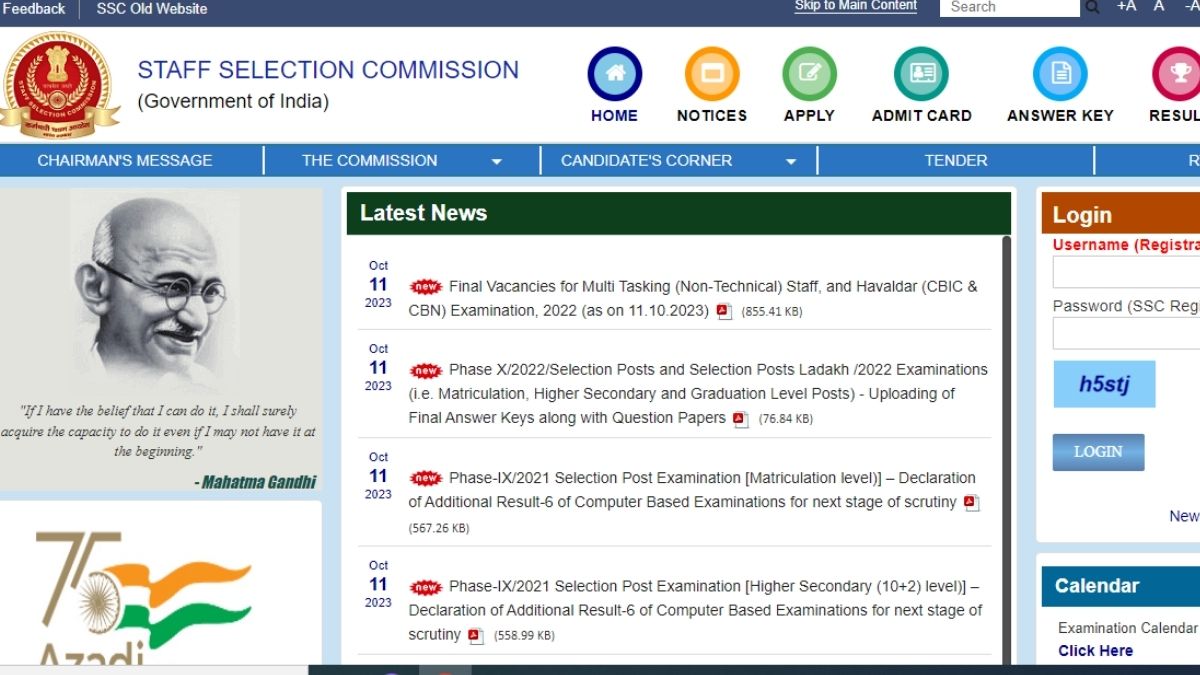
Task: Click the Home icon in header
Action: [x=614, y=74]
